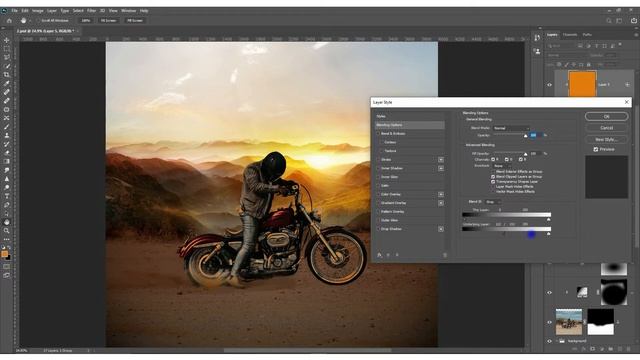Viewport: 640px width, 360px height.
Task: Add another Inner Shadow plus icon
Action: click(x=441, y=168)
